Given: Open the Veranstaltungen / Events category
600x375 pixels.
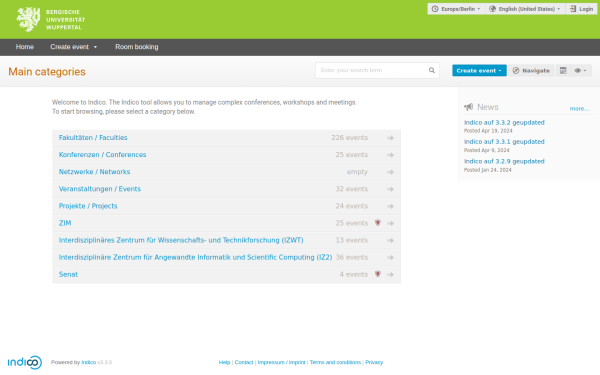Looking at the screenshot, I should click(x=100, y=189).
